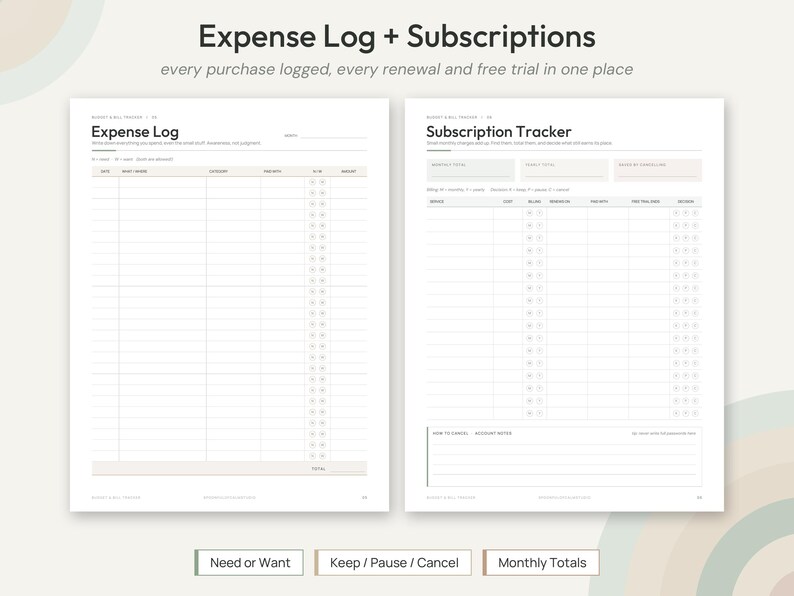This screenshot has width=794, height=596.
Task: Click the "Monthly Totals" label button
Action: coord(541,563)
